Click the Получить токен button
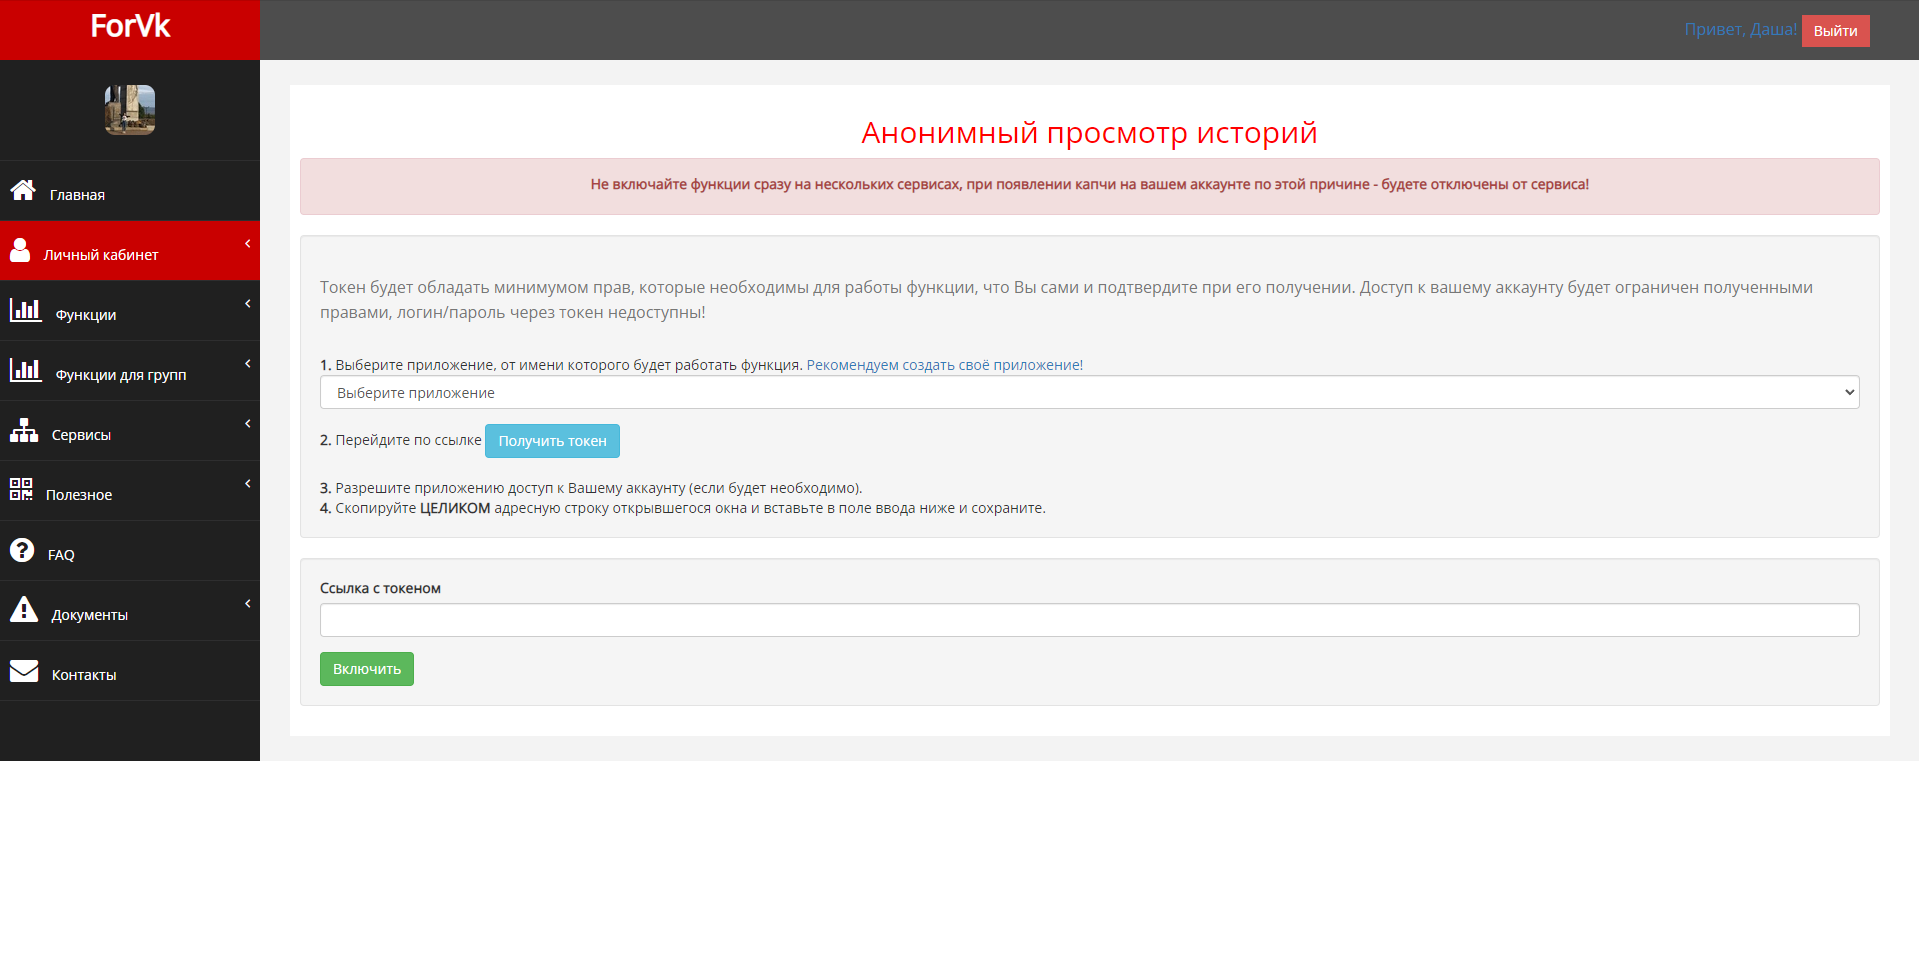Image resolution: width=1919 pixels, height=963 pixels. (552, 441)
